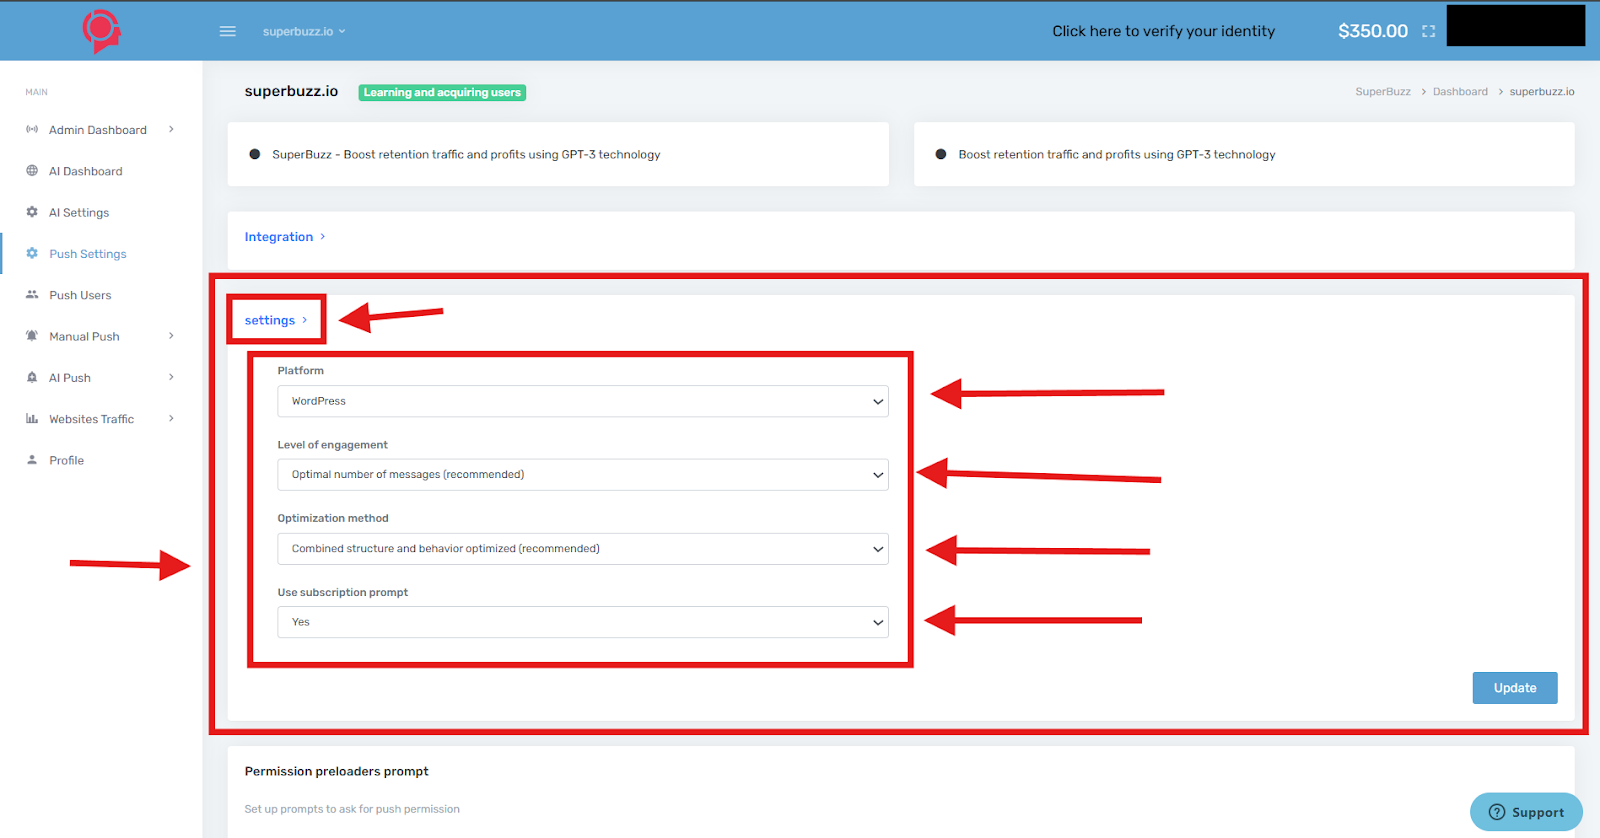Open the Support chat button
This screenshot has width=1600, height=838.
pyautogui.click(x=1526, y=812)
